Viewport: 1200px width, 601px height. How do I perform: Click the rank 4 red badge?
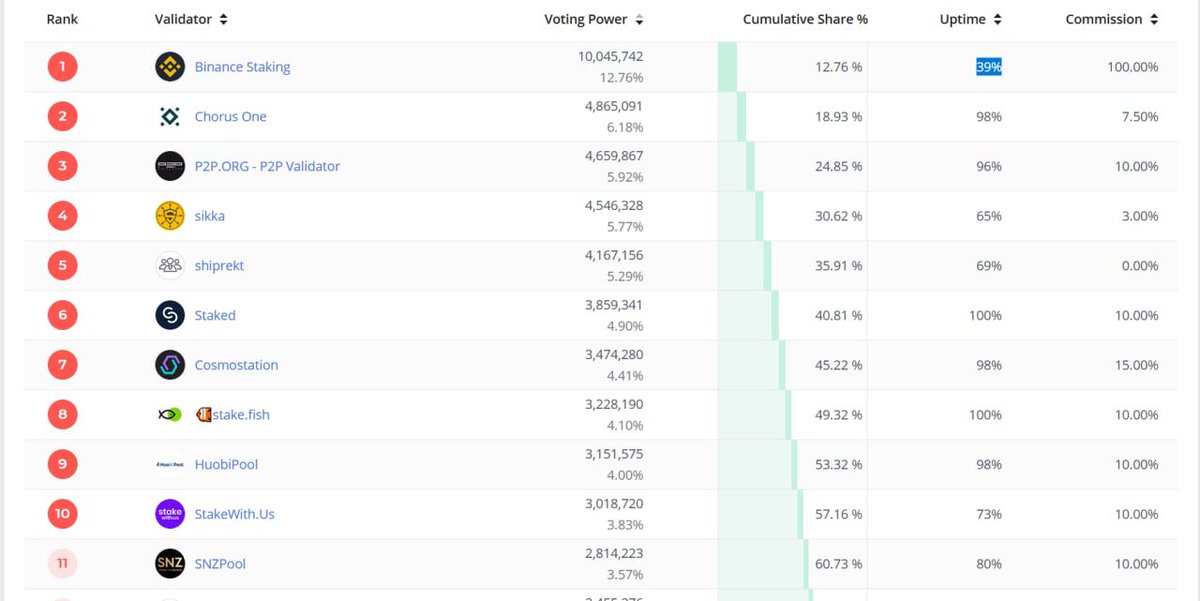click(x=62, y=216)
